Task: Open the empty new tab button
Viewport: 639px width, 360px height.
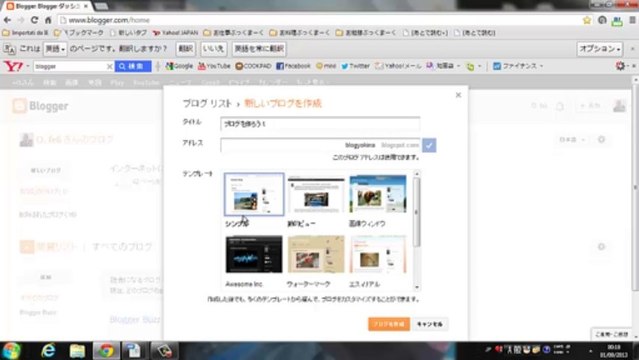Action: pos(101,6)
